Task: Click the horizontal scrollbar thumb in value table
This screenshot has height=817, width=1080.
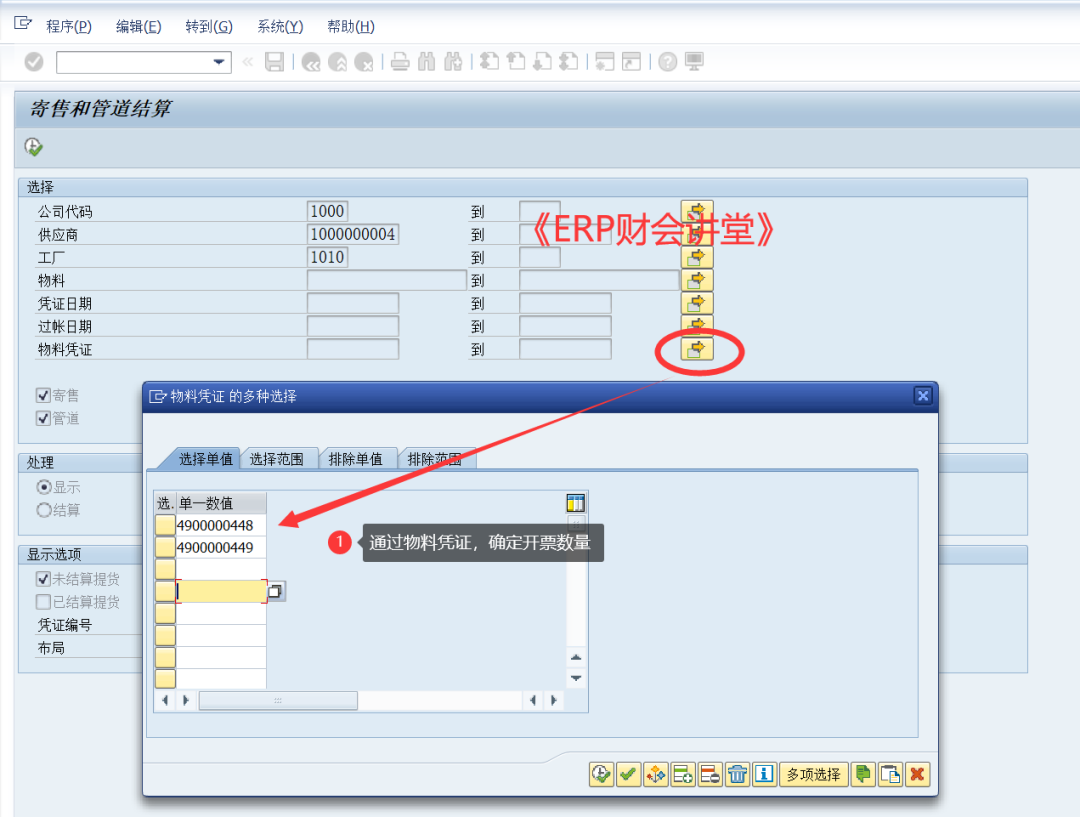Action: (x=278, y=701)
